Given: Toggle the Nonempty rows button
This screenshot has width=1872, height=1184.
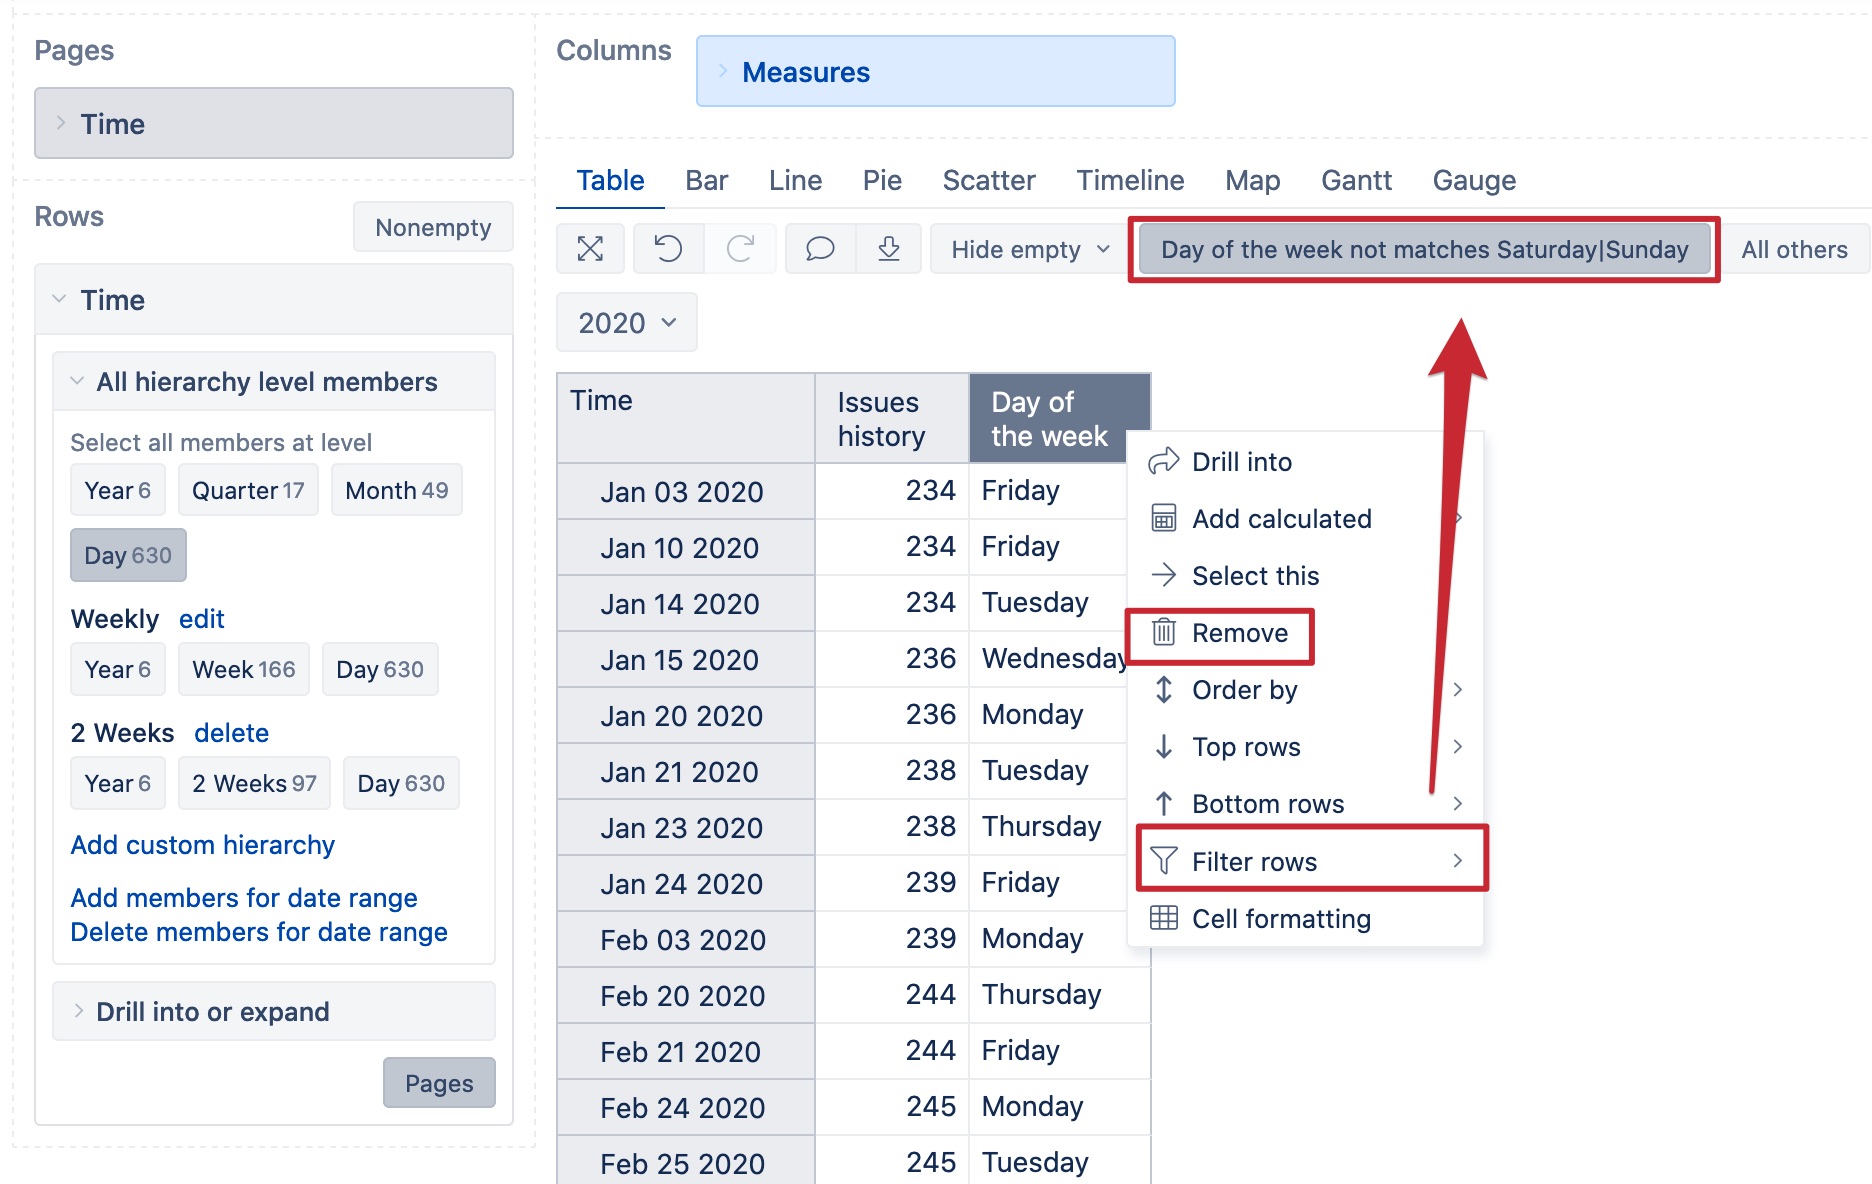Looking at the screenshot, I should point(433,227).
